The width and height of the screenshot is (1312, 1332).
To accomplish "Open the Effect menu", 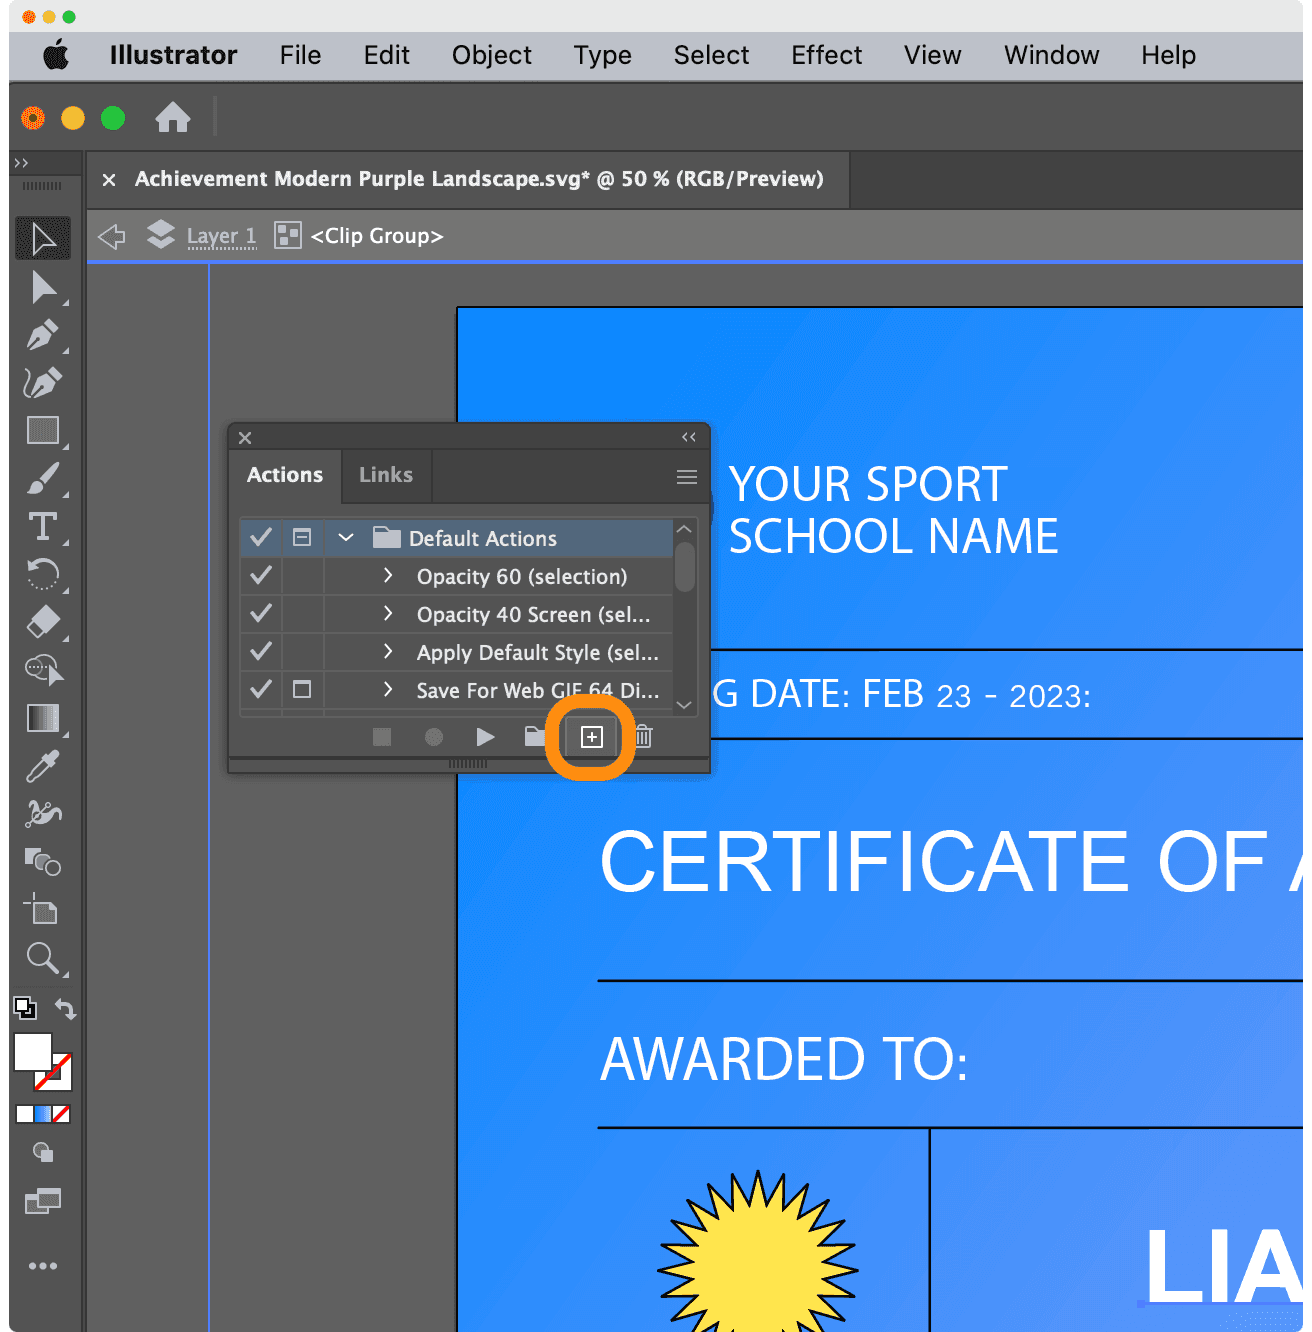I will (x=827, y=55).
